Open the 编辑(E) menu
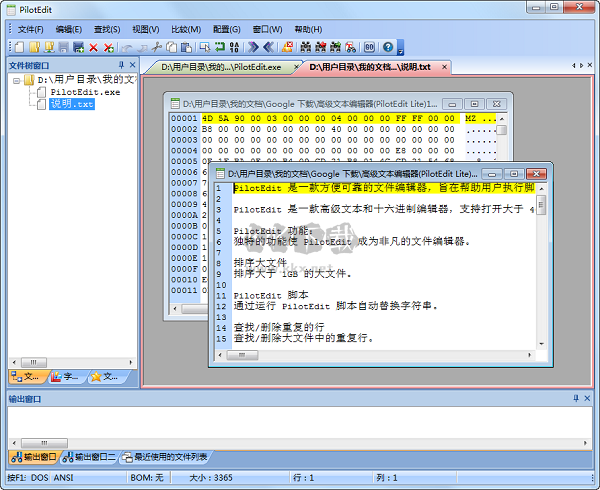Screen dimensions: 600x490 [69, 29]
